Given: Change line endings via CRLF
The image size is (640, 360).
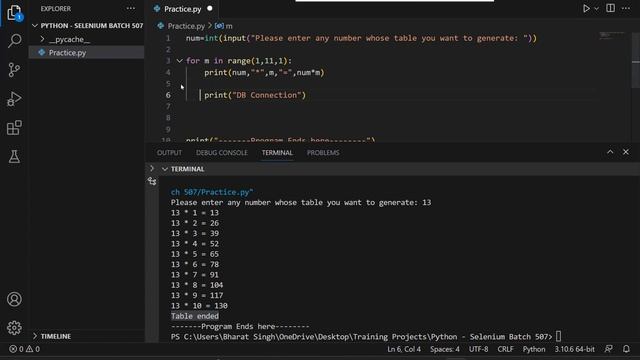Looking at the screenshot, I should (x=505, y=349).
